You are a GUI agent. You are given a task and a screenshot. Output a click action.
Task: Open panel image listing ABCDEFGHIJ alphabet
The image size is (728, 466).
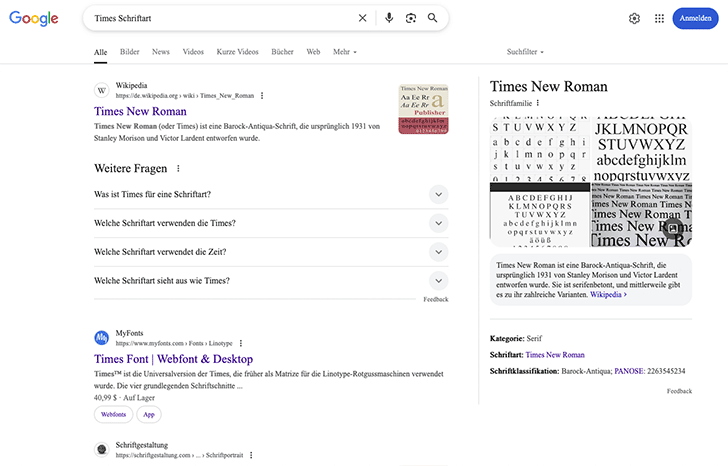tap(540, 215)
